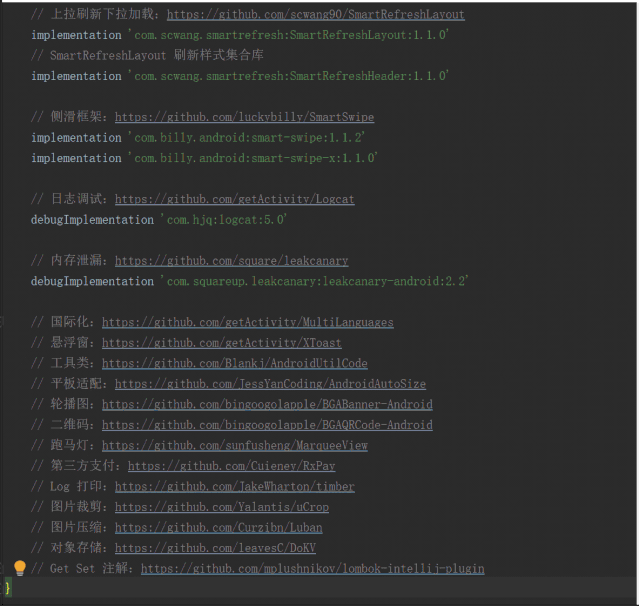Click the '图片裁剪' comment label
This screenshot has width=639, height=606.
[76, 506]
